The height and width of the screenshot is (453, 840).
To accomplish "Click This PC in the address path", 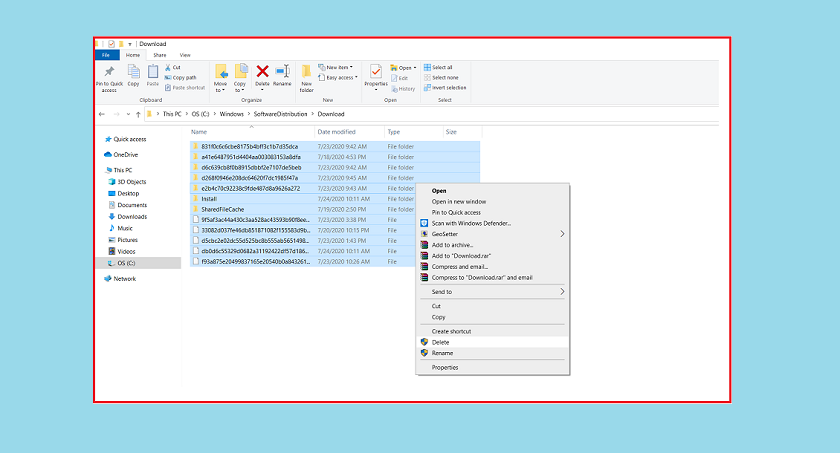I will (172, 114).
